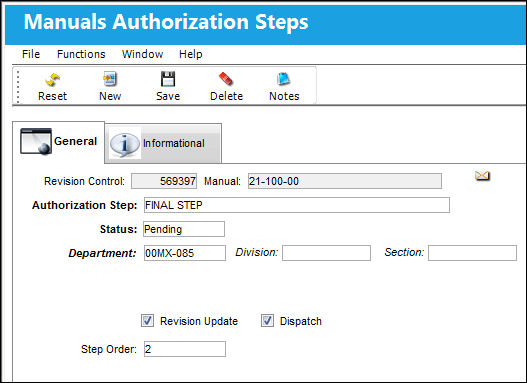The height and width of the screenshot is (383, 527).
Task: Grab the toolbar dotted drag handle
Action: click(18, 86)
